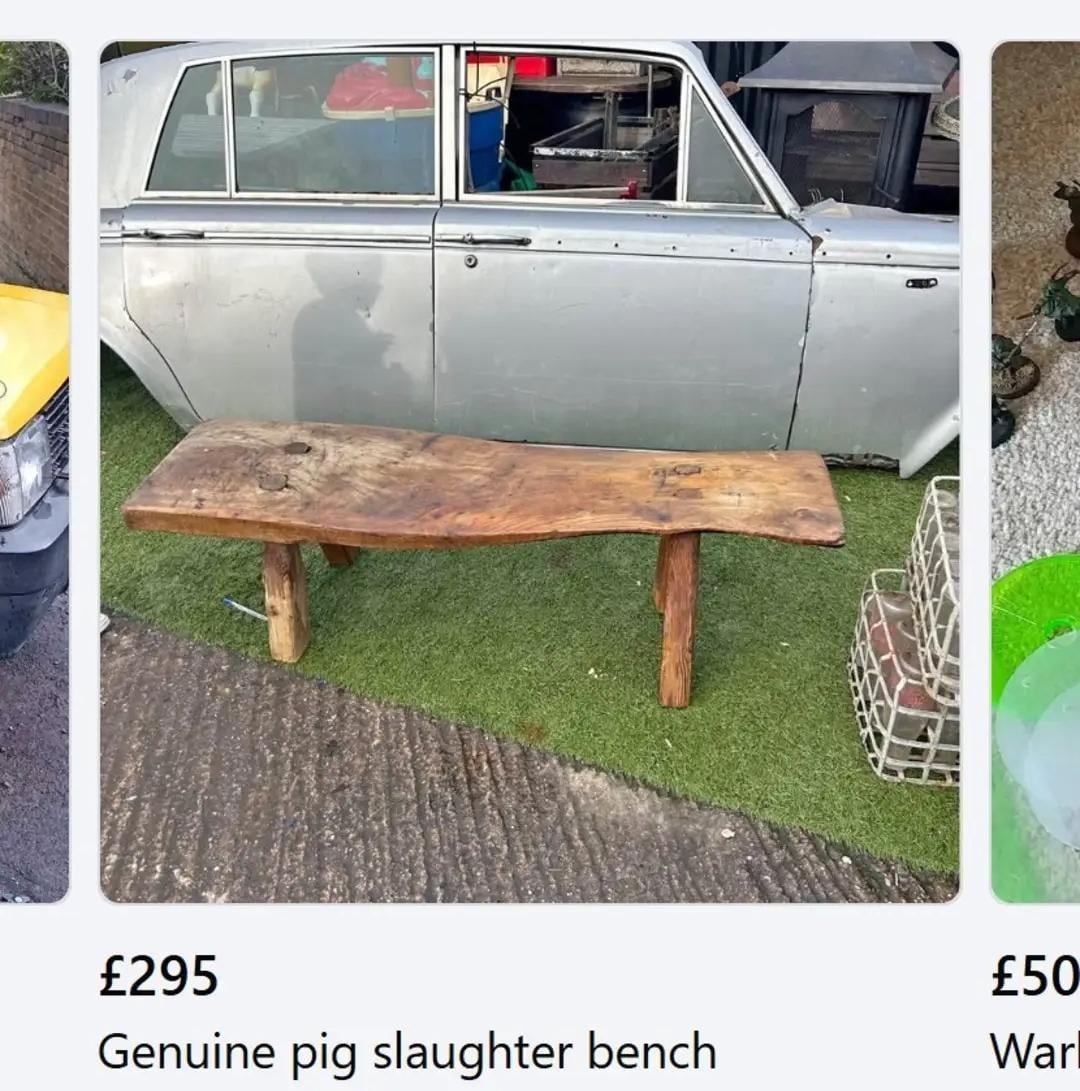Open the pig slaughter bench listing photo
The height and width of the screenshot is (1091, 1080).
tap(530, 472)
